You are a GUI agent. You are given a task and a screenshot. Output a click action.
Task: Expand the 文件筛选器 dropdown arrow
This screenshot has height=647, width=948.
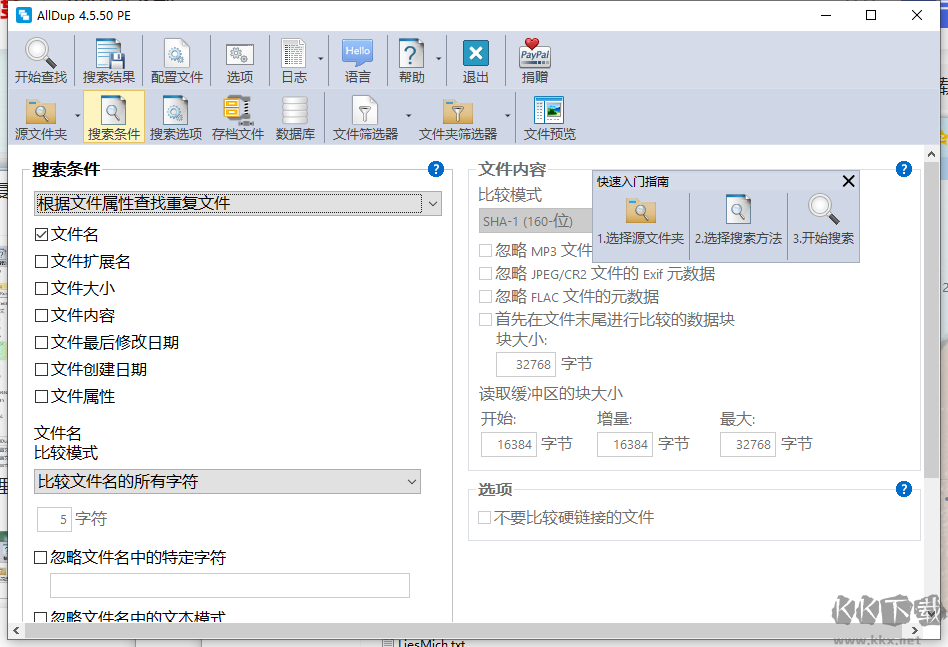pyautogui.click(x=408, y=115)
